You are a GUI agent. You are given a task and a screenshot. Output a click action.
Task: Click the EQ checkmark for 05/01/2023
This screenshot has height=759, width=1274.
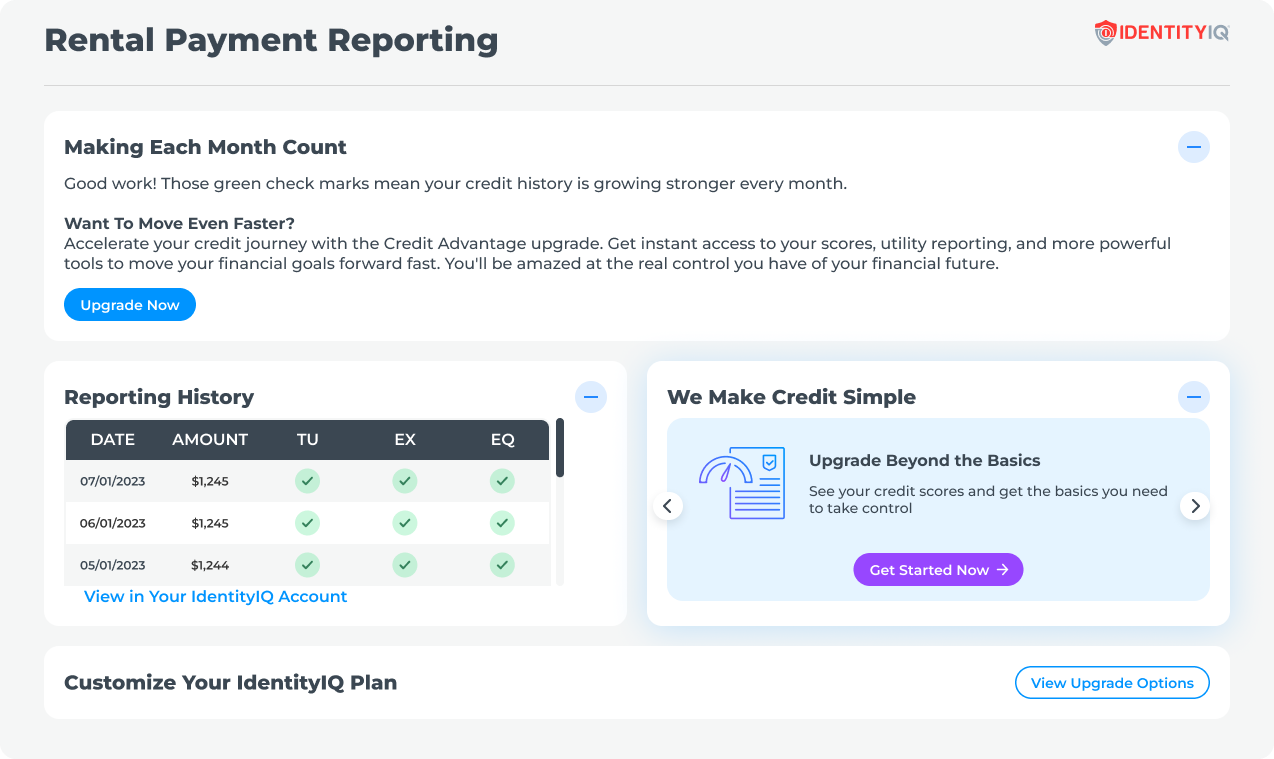pyautogui.click(x=502, y=565)
